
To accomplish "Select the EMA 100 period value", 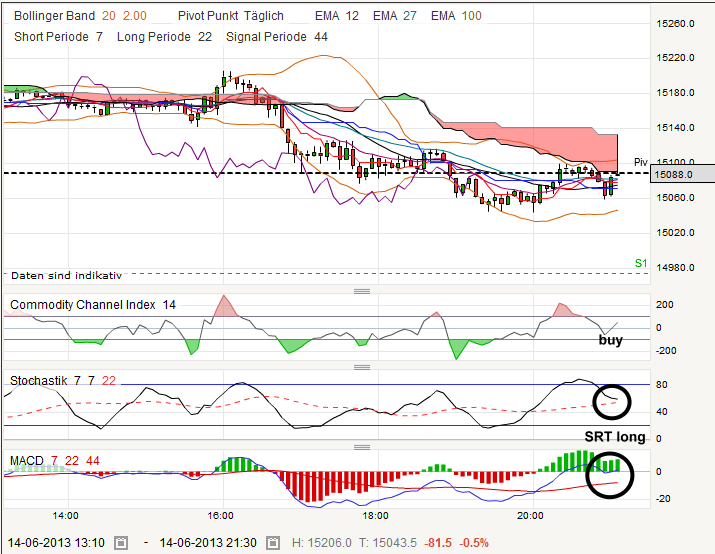I will (x=471, y=16).
